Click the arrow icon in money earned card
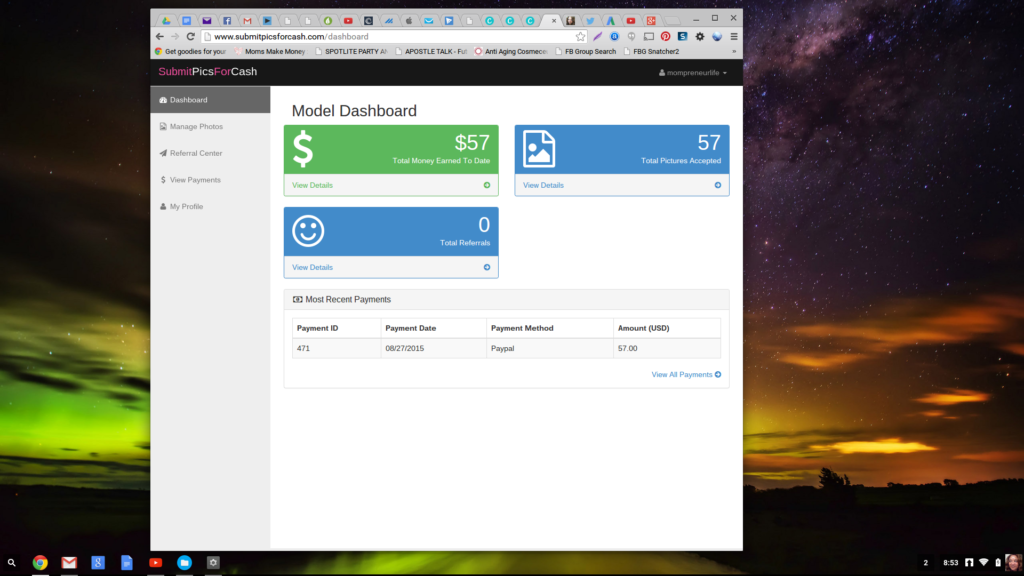Screen dimensions: 1024x576 487,185
